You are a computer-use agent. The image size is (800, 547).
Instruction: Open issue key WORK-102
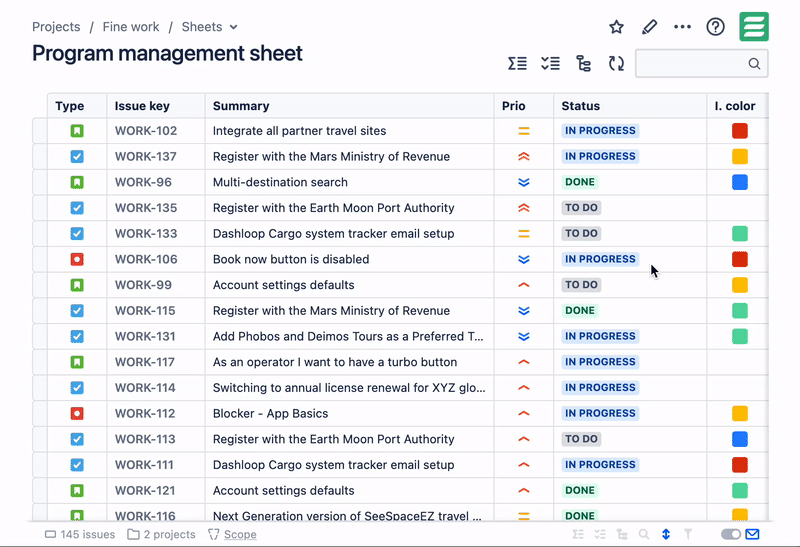[146, 131]
